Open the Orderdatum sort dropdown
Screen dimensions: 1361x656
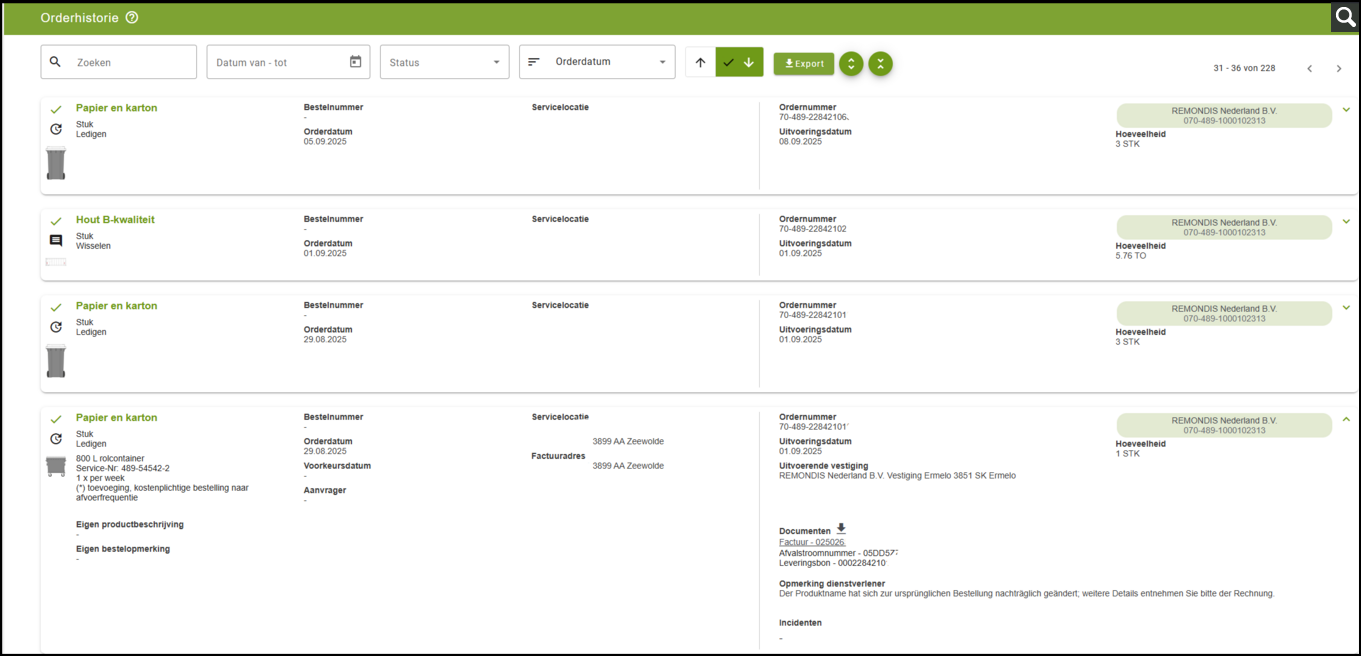[x=597, y=62]
